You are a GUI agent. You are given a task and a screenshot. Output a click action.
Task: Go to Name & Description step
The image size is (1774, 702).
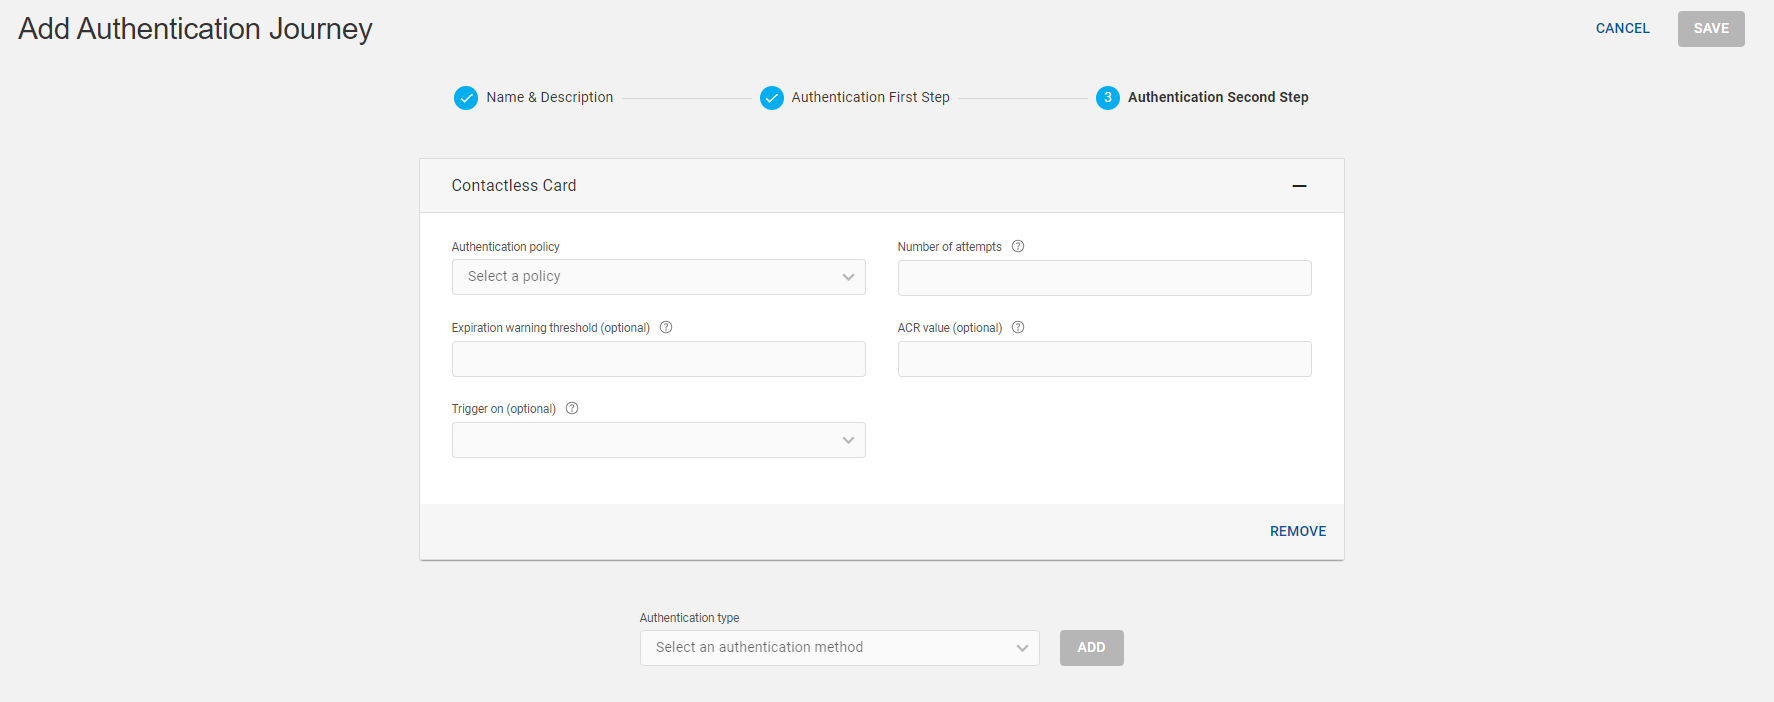click(550, 97)
